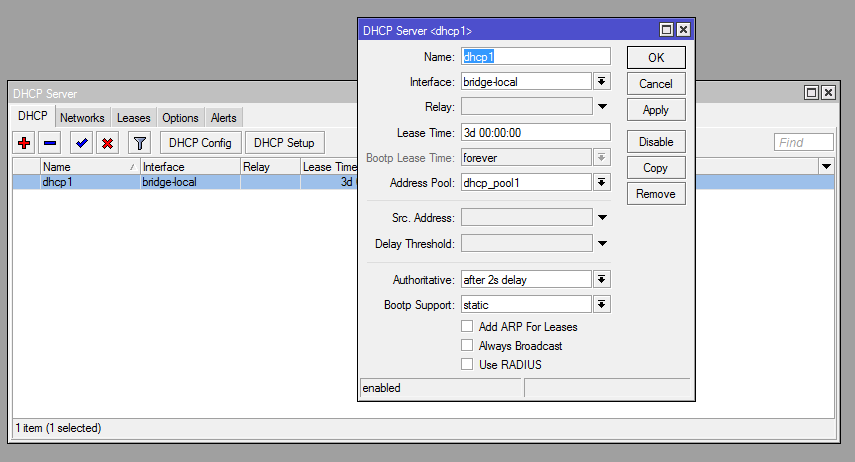Image resolution: width=855 pixels, height=462 pixels.
Task: Click the Bootp Support value static
Action: pos(527,305)
